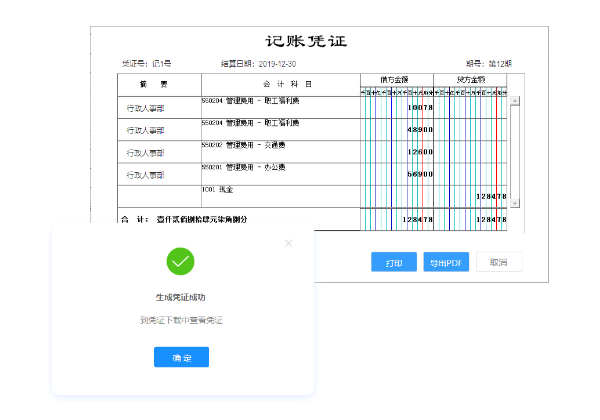Screen dimensions: 600x420
Task: Click the voucher table scrollbar down arrow
Action: [x=514, y=202]
